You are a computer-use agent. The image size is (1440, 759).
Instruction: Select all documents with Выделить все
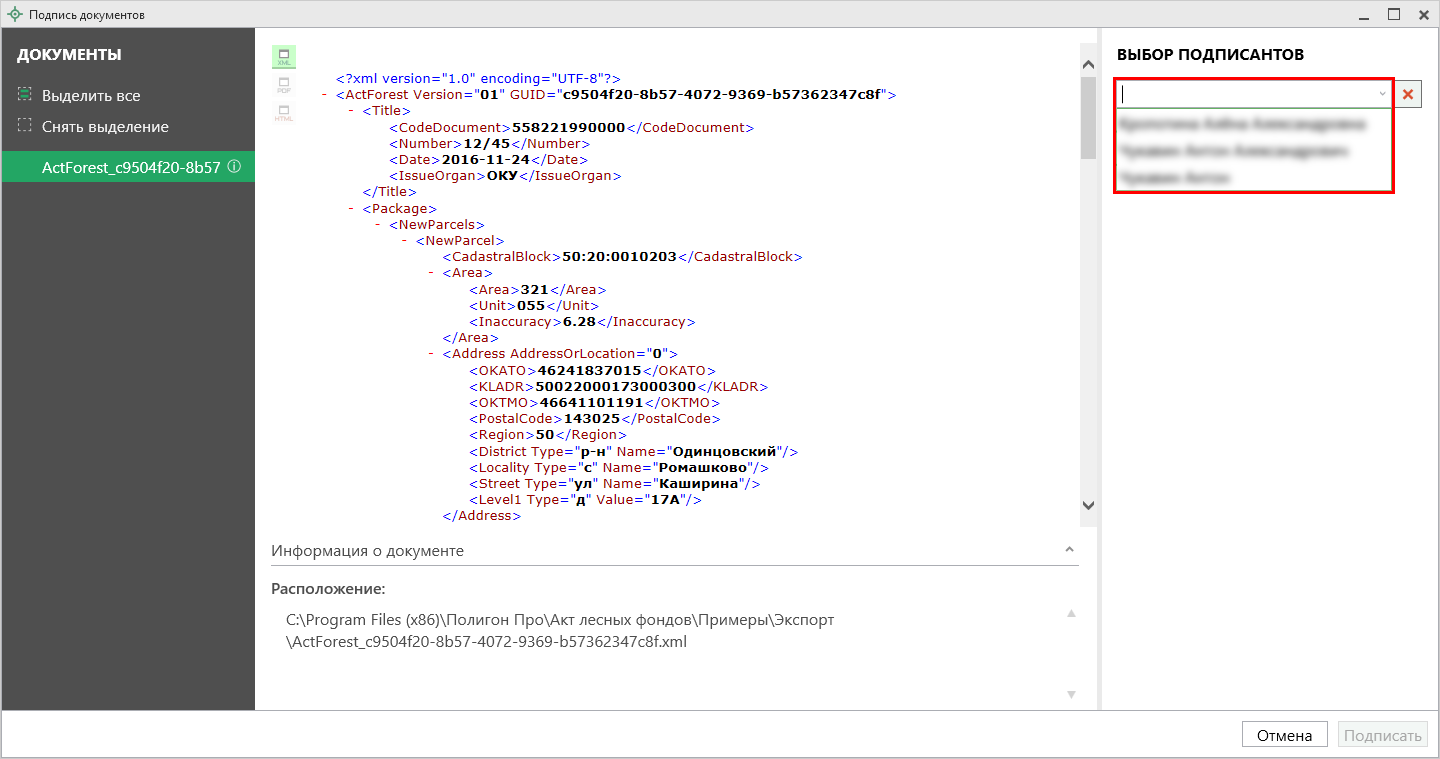pyautogui.click(x=90, y=96)
